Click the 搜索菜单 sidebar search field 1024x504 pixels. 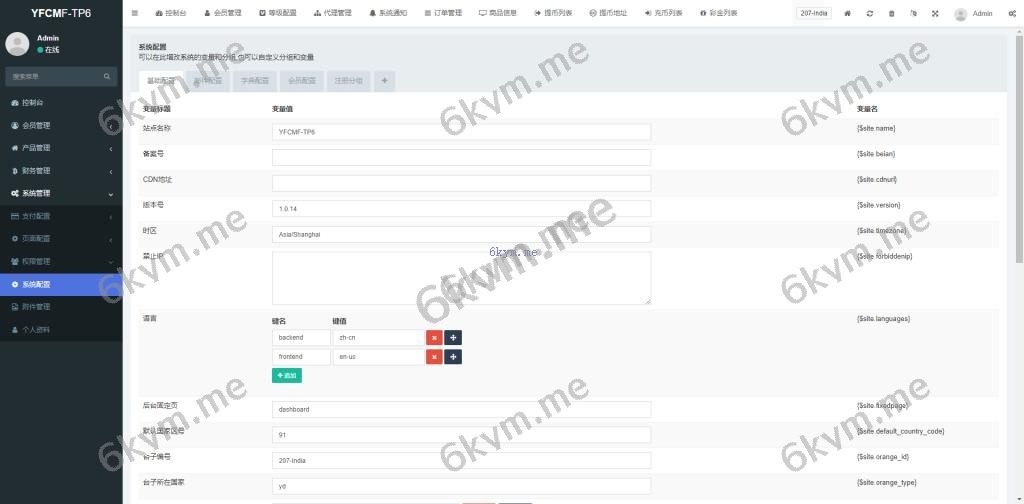[52, 76]
